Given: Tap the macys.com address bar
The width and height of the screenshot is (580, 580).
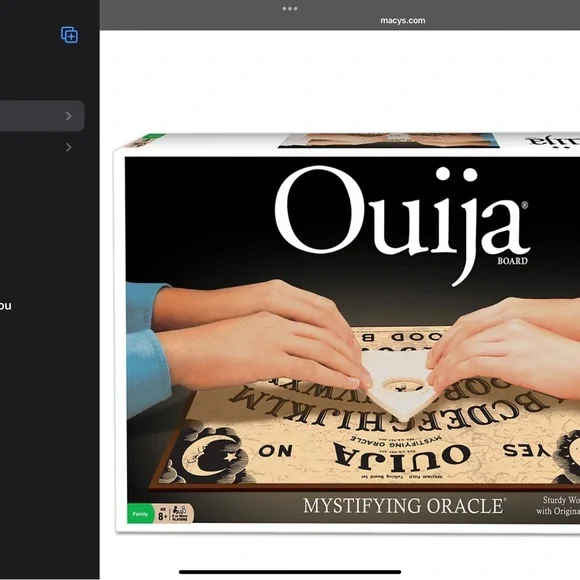Looking at the screenshot, I should tap(402, 21).
